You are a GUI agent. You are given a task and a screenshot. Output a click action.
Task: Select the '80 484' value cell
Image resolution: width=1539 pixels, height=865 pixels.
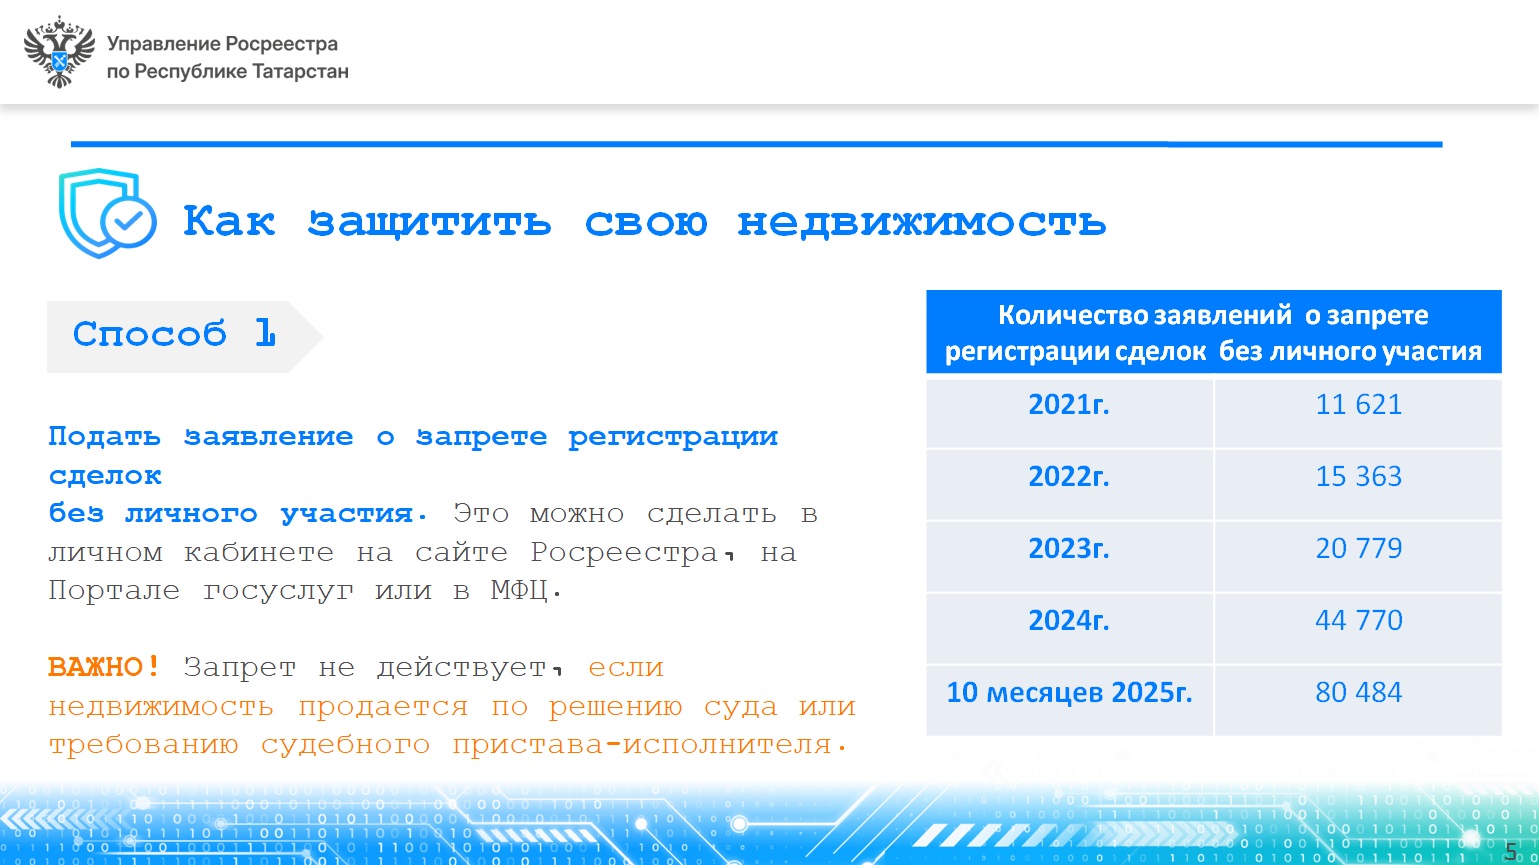pos(1358,693)
